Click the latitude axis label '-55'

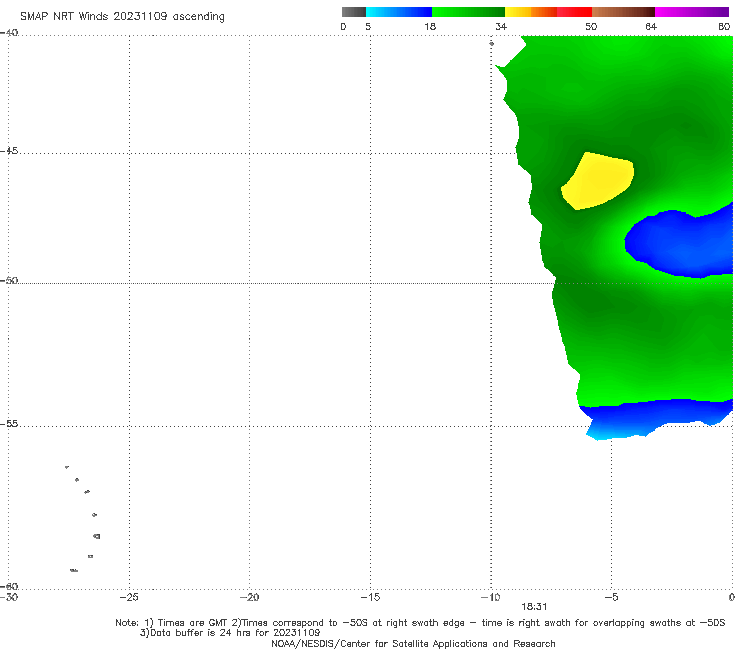[9, 424]
